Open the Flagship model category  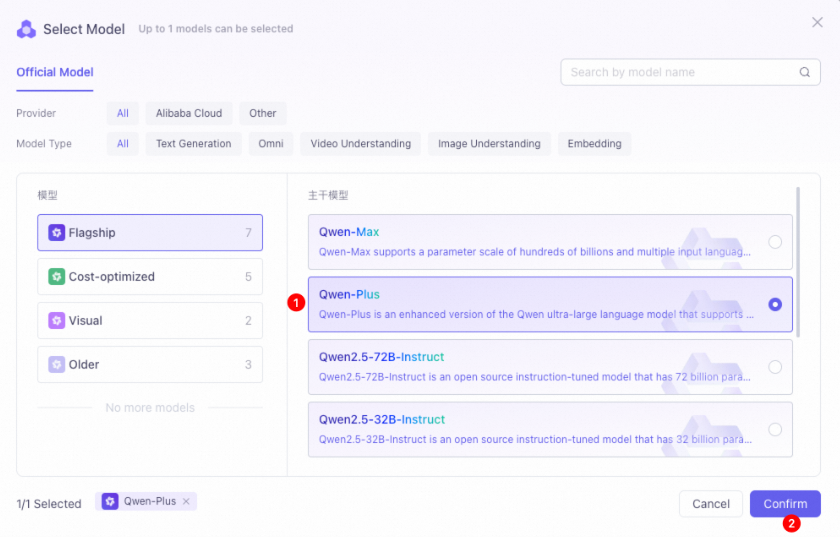pyautogui.click(x=150, y=233)
